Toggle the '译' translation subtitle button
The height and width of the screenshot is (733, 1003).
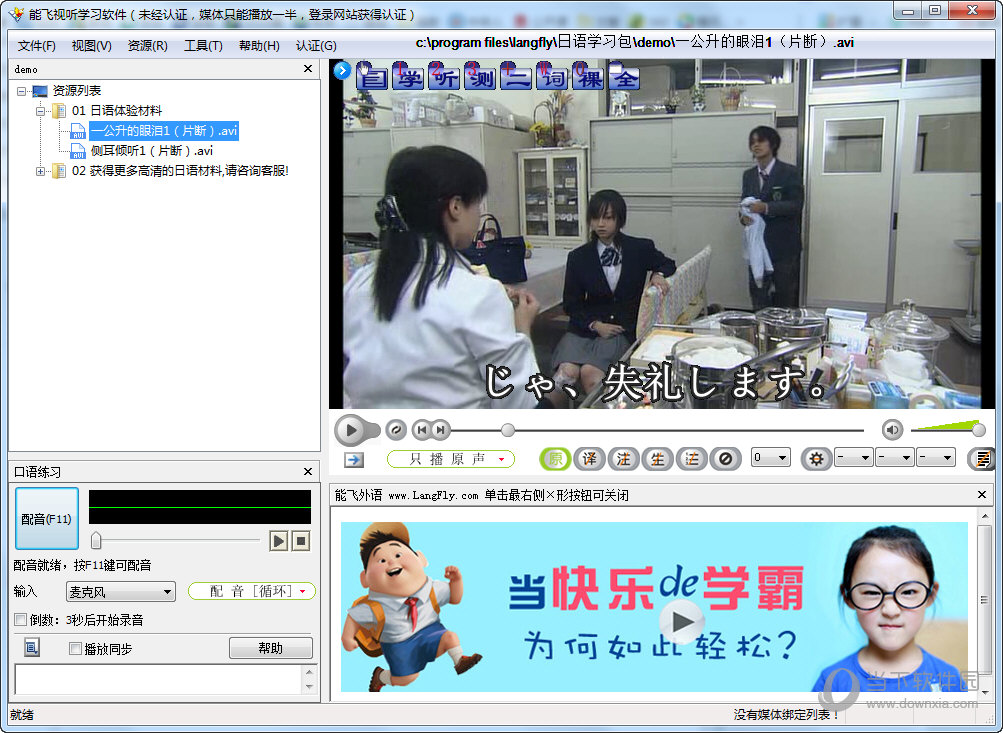click(589, 459)
